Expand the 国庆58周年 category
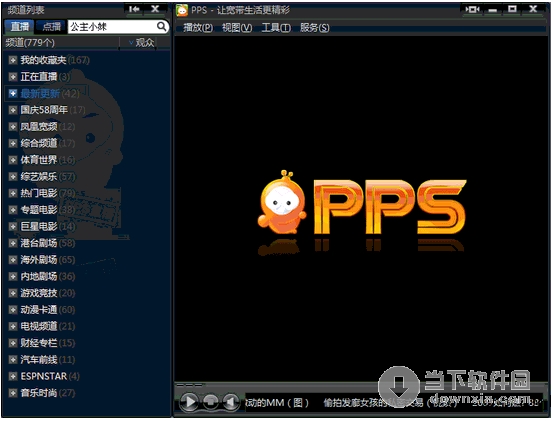This screenshot has height=421, width=554. 13,110
